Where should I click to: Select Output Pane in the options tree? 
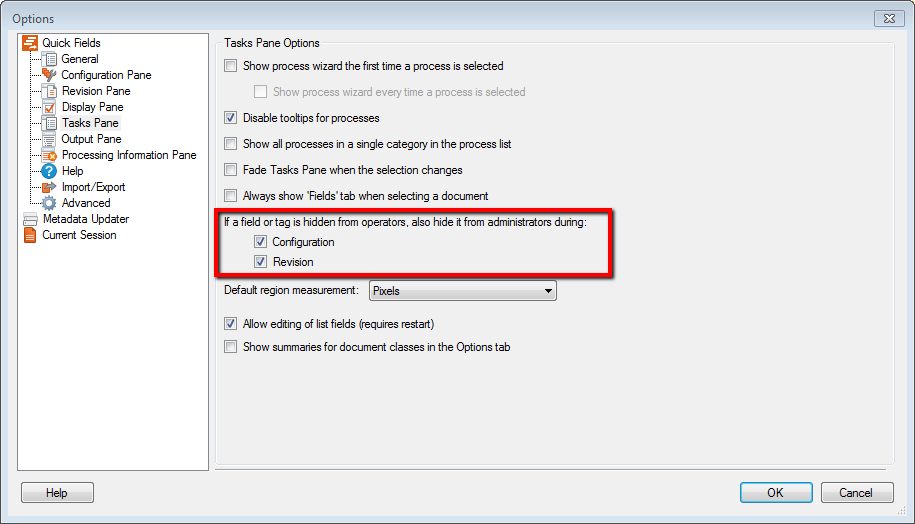92,139
